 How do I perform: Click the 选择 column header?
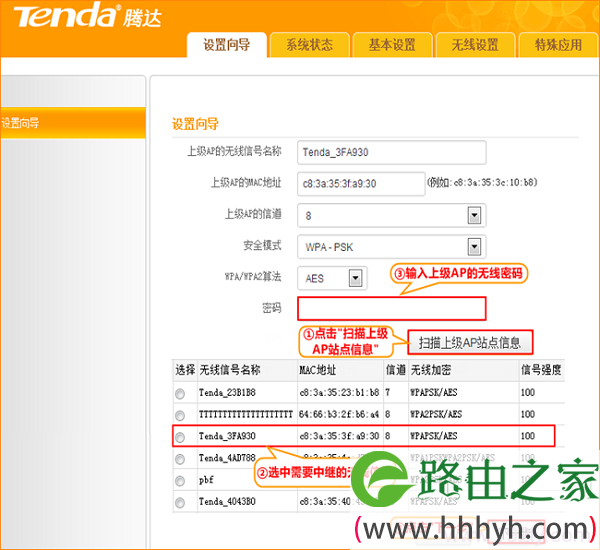(185, 370)
